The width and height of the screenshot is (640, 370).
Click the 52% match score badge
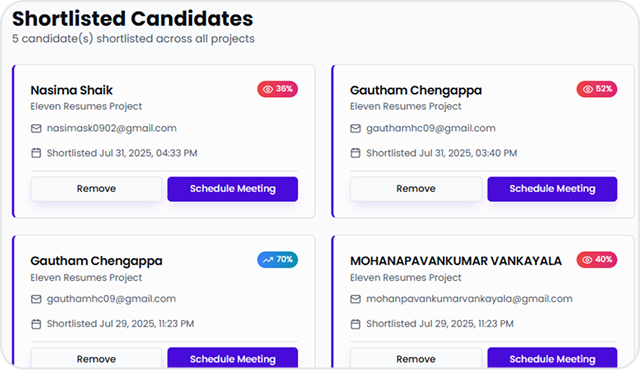[x=597, y=89]
